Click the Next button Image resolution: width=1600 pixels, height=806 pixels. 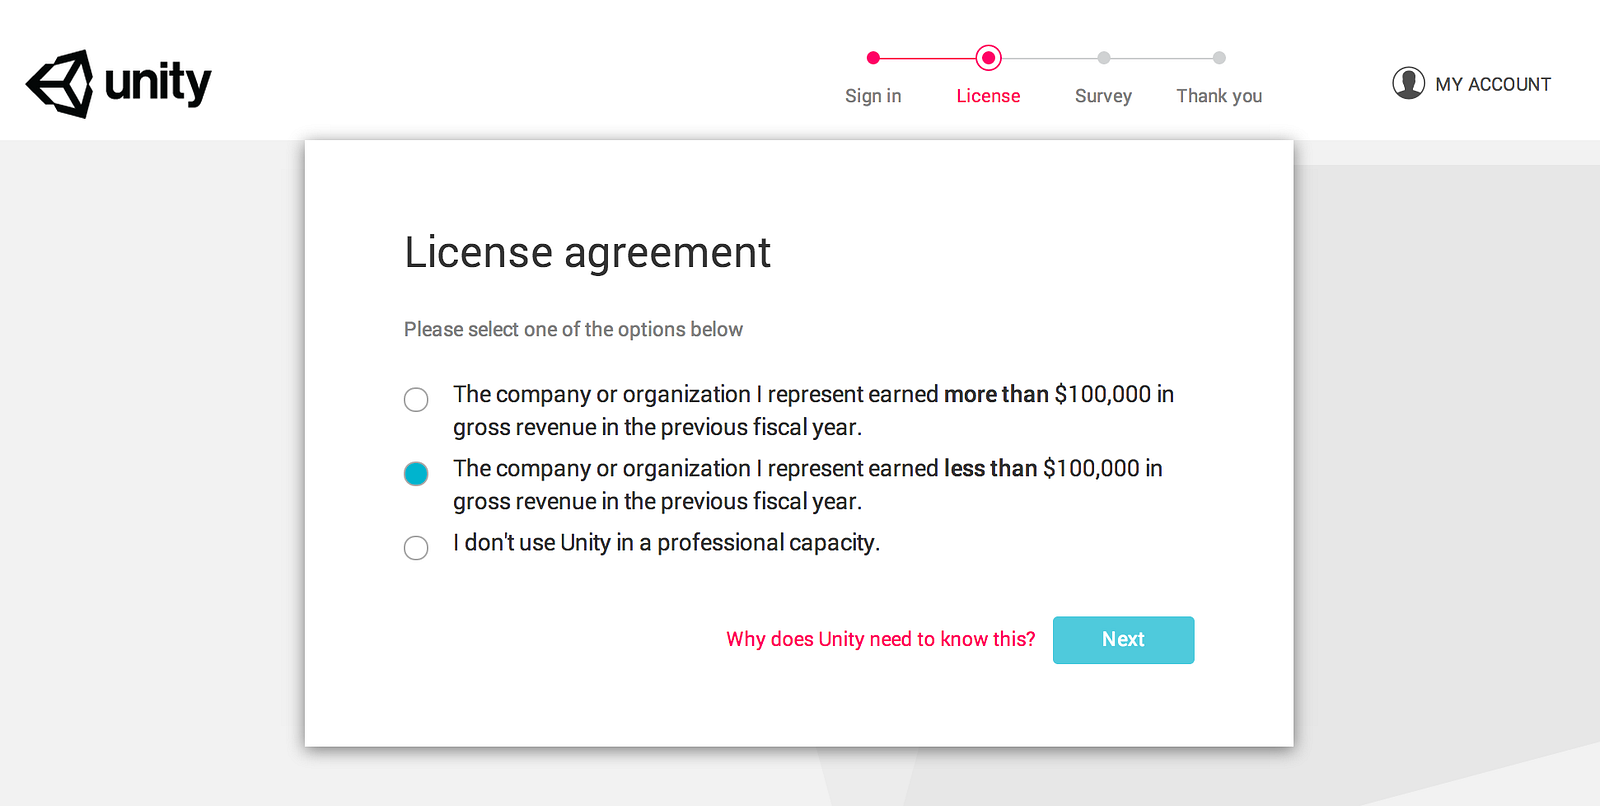1123,640
